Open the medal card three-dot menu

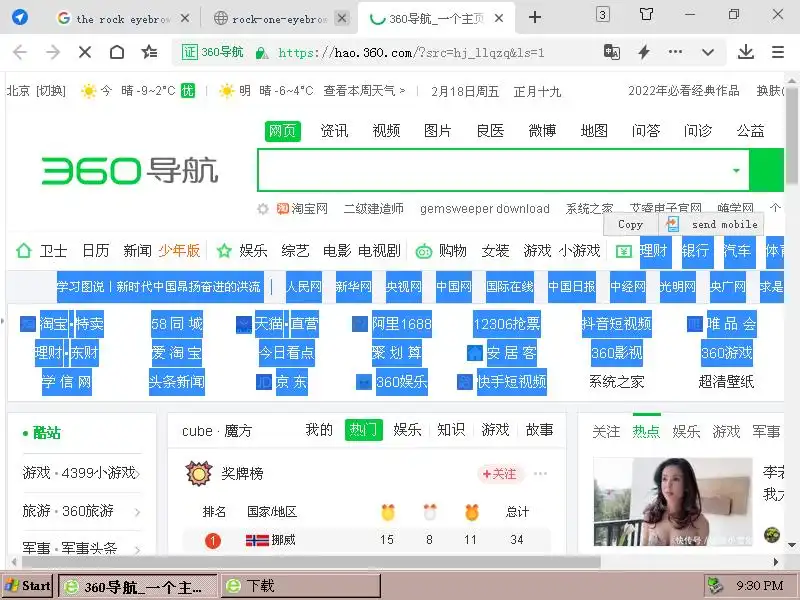[x=540, y=473]
